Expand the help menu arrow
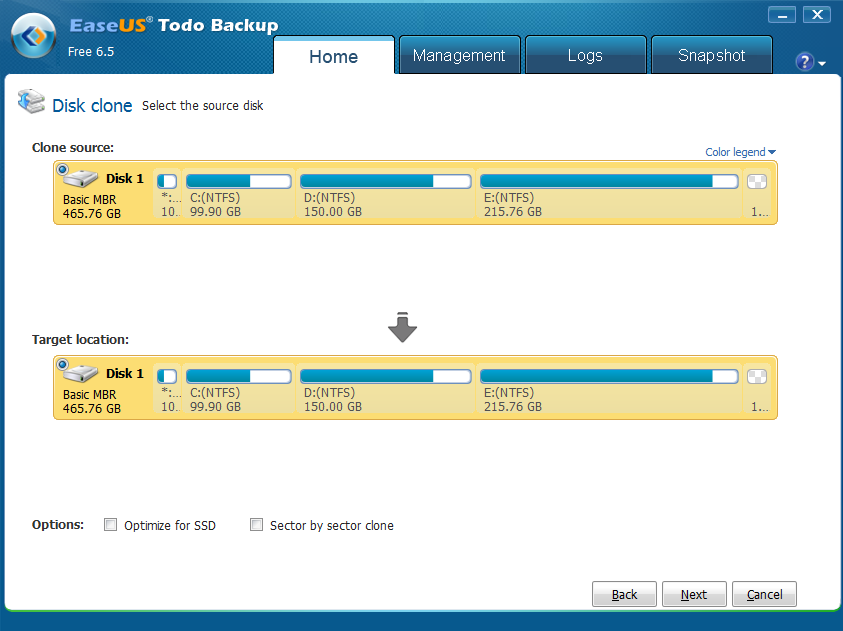The width and height of the screenshot is (843, 631). coord(822,63)
